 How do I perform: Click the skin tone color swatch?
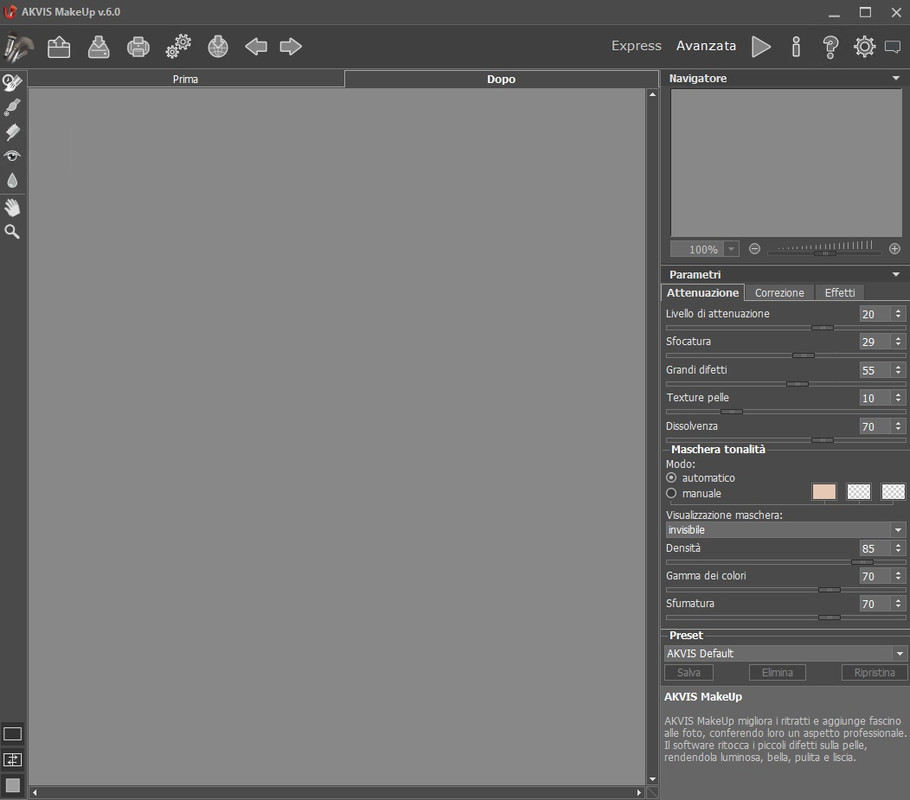tap(824, 492)
